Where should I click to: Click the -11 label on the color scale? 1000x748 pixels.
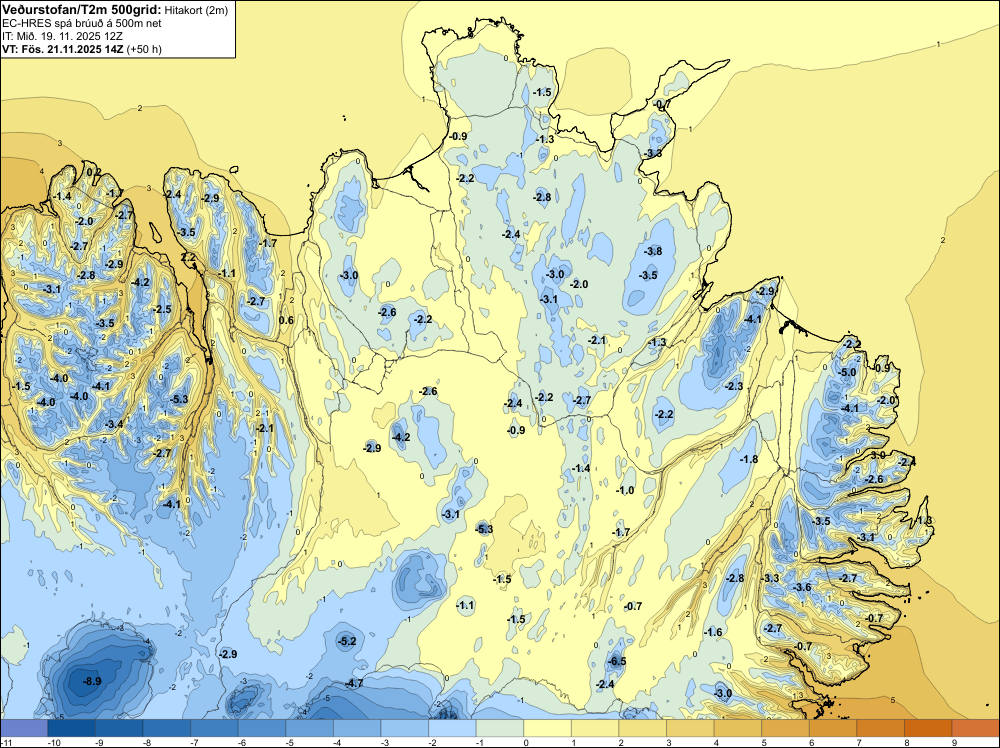tap(4, 742)
